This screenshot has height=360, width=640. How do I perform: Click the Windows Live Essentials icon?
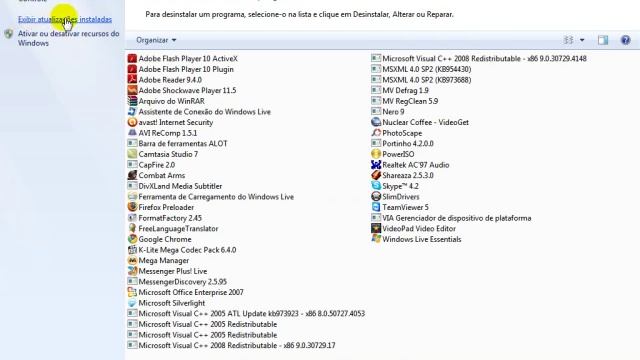(x=376, y=239)
